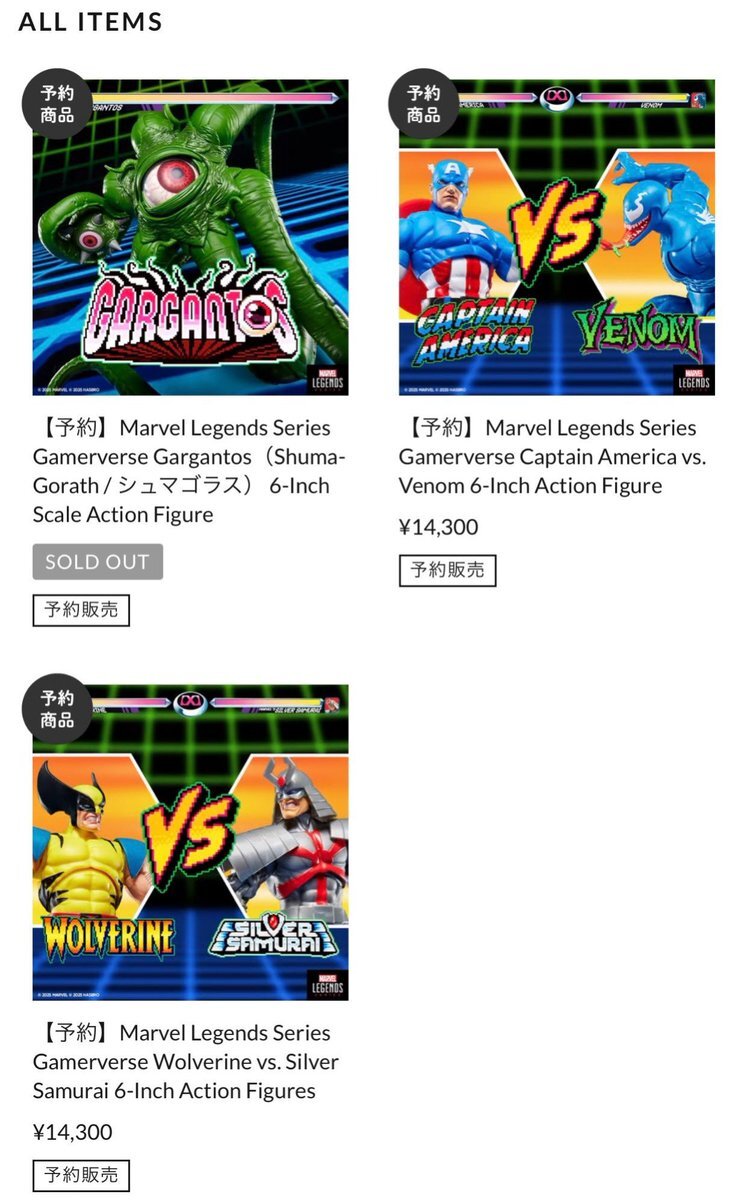This screenshot has width=747, height=1200.
Task: Click the 予約販売 tag under Gargantos
Action: [81, 610]
